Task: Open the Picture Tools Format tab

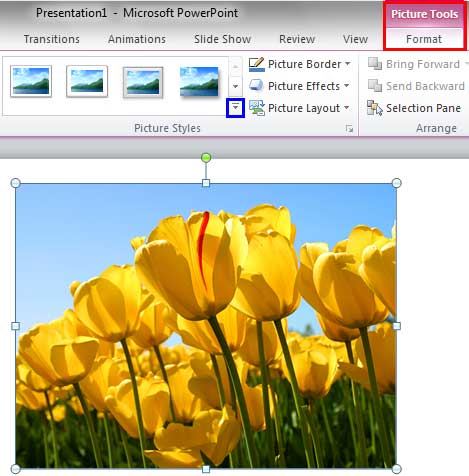Action: pos(424,39)
